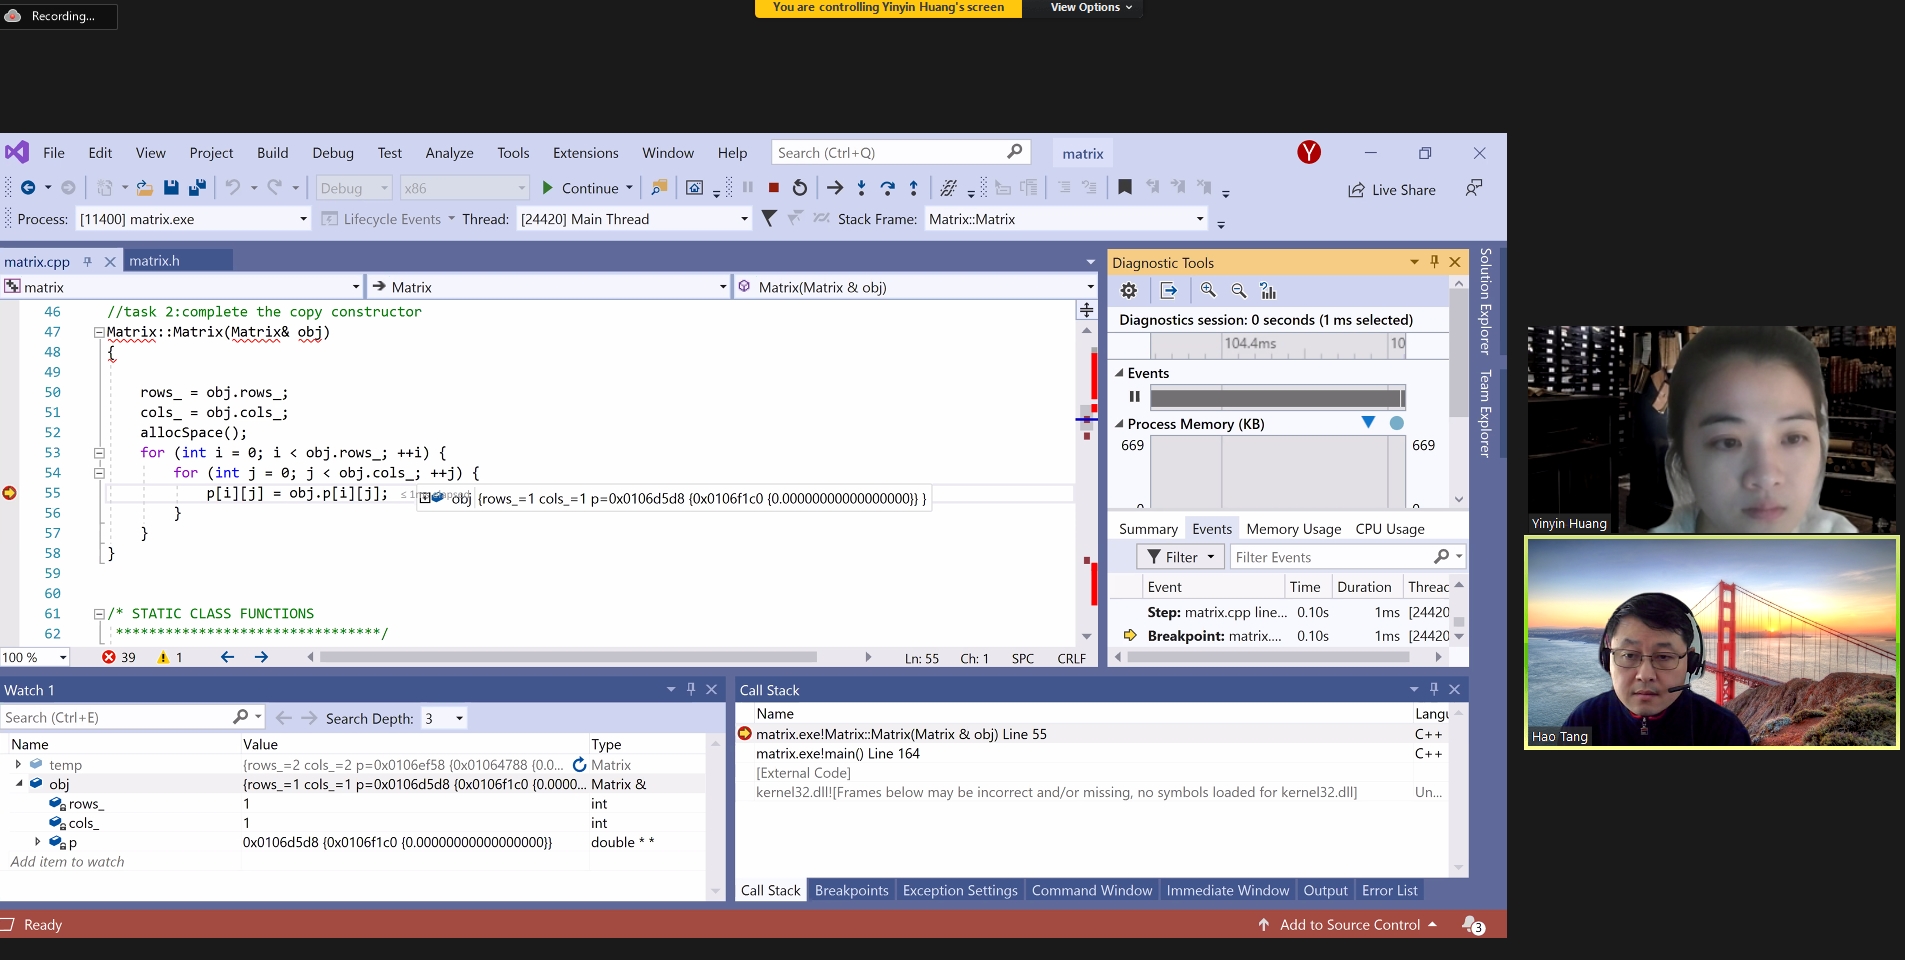This screenshot has height=960, width=1905.
Task: Open the Stack Frame dropdown
Action: point(1199,219)
